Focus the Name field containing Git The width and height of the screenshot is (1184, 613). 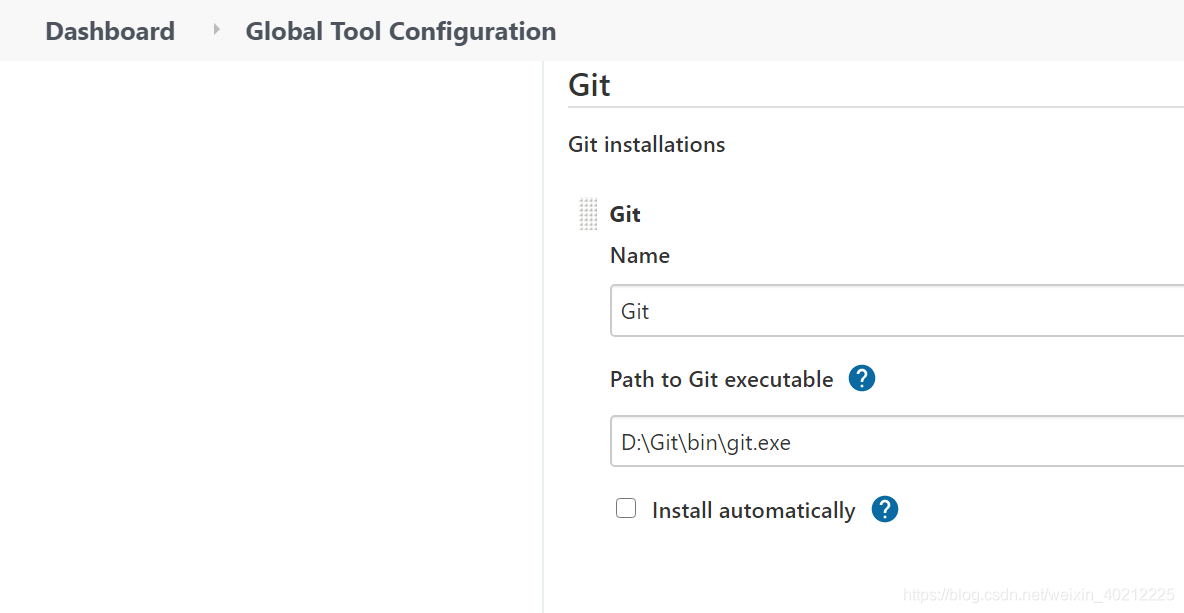pyautogui.click(x=896, y=311)
